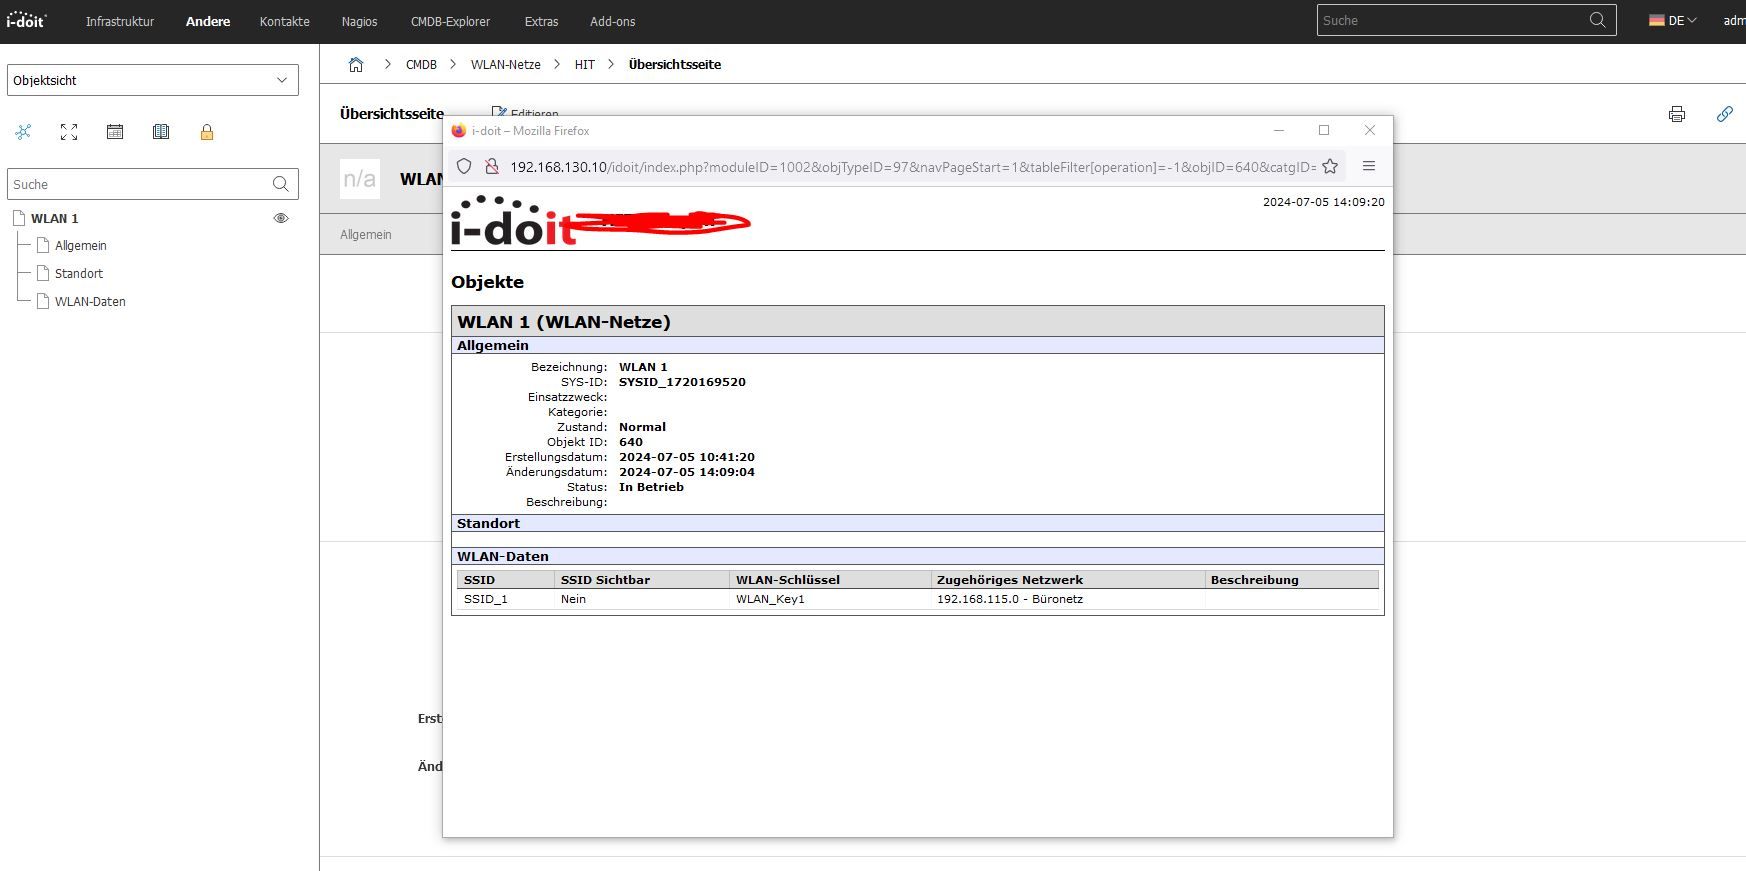This screenshot has width=1746, height=871.
Task: Click the Firefox popup URL address bar
Action: pyautogui.click(x=912, y=167)
